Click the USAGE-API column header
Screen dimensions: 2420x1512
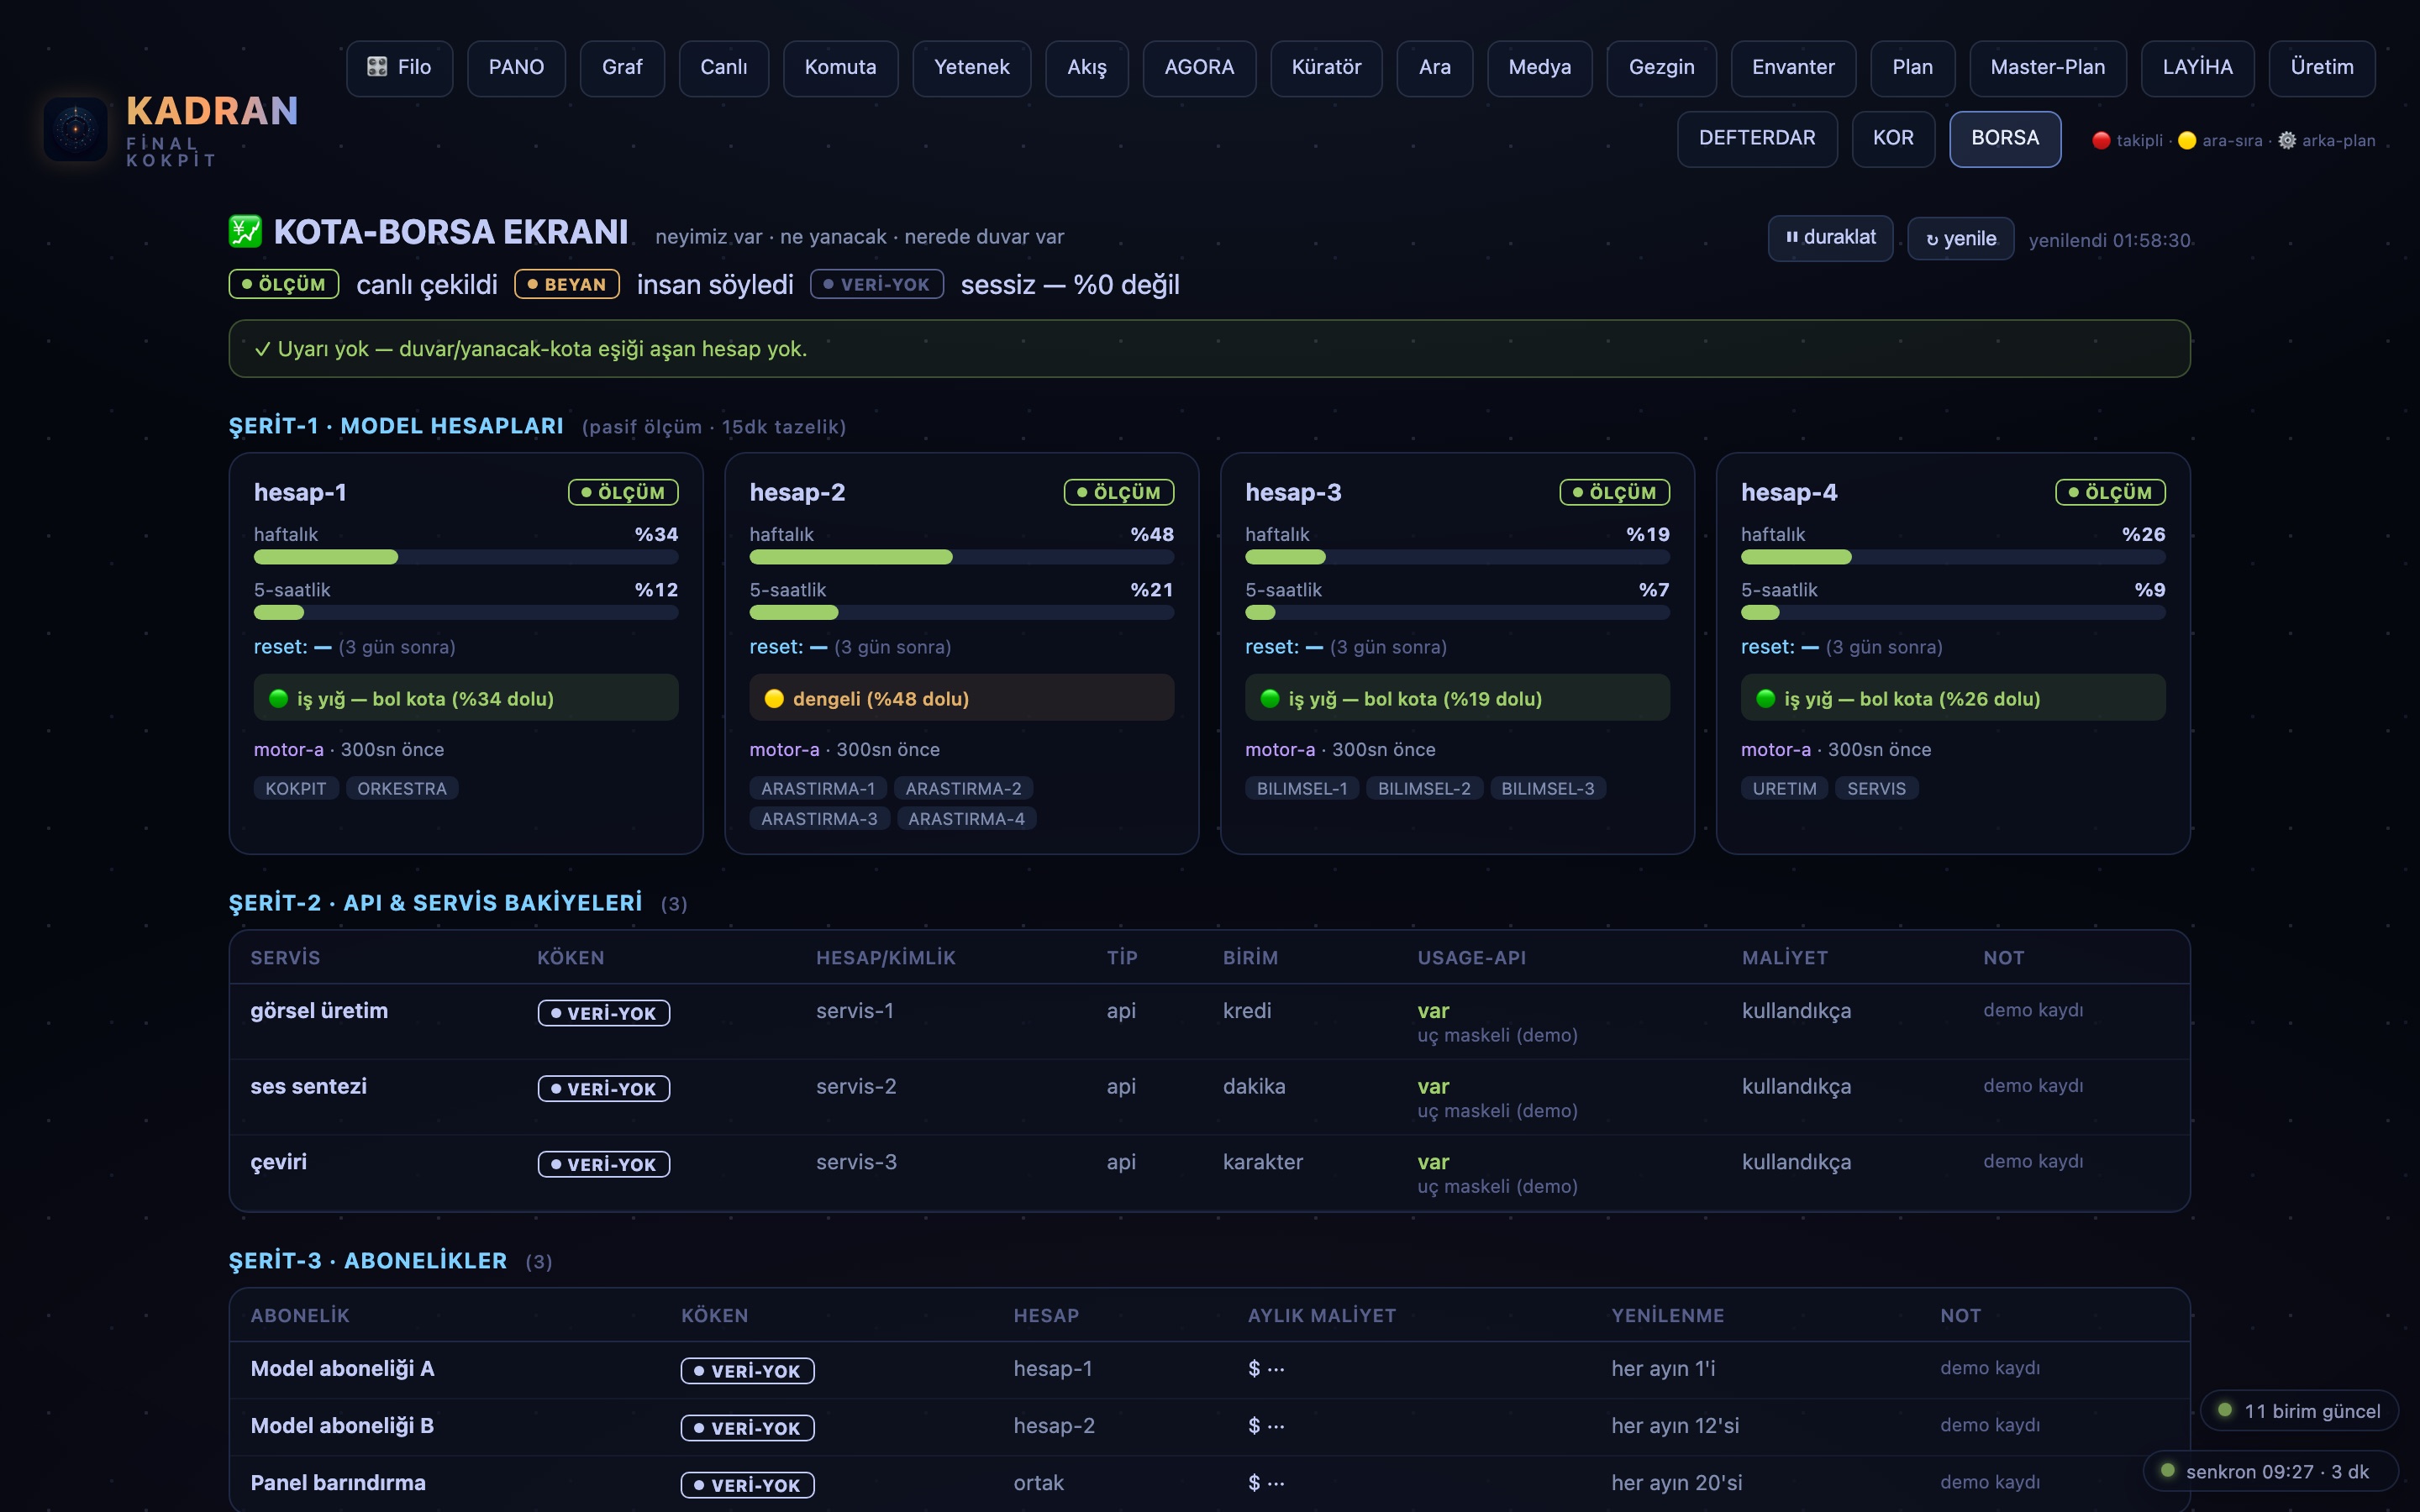click(1471, 958)
